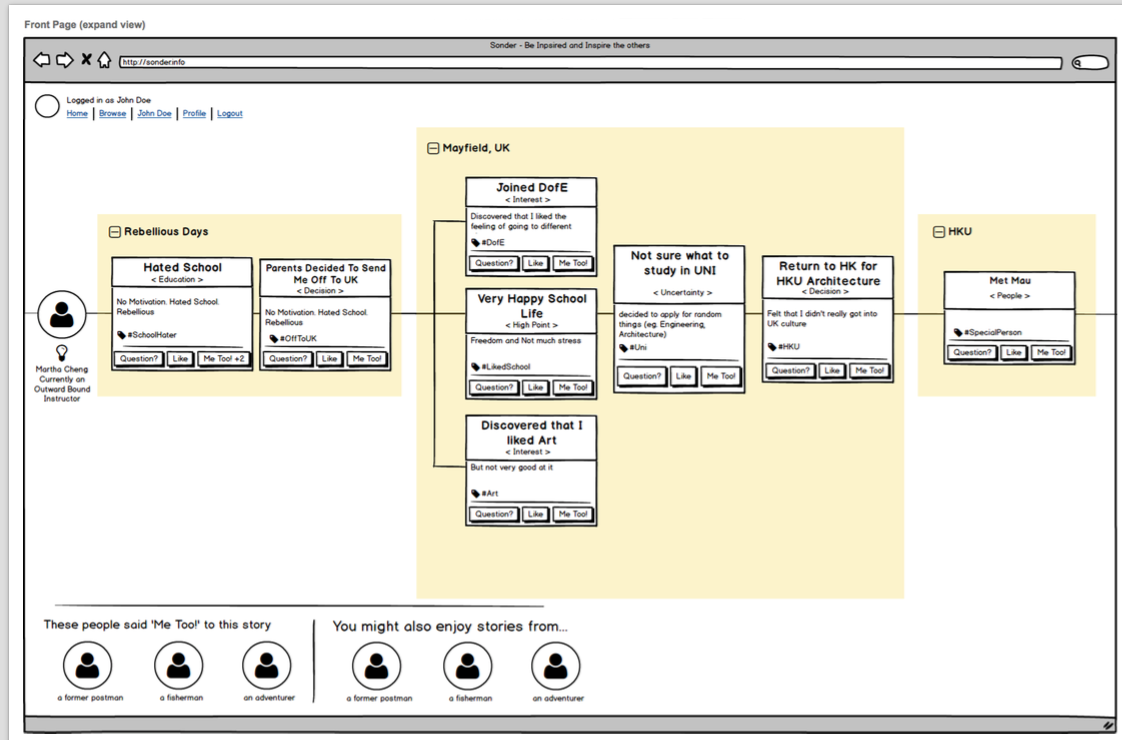Click John Doe's circle avatar near login text

coord(47,106)
